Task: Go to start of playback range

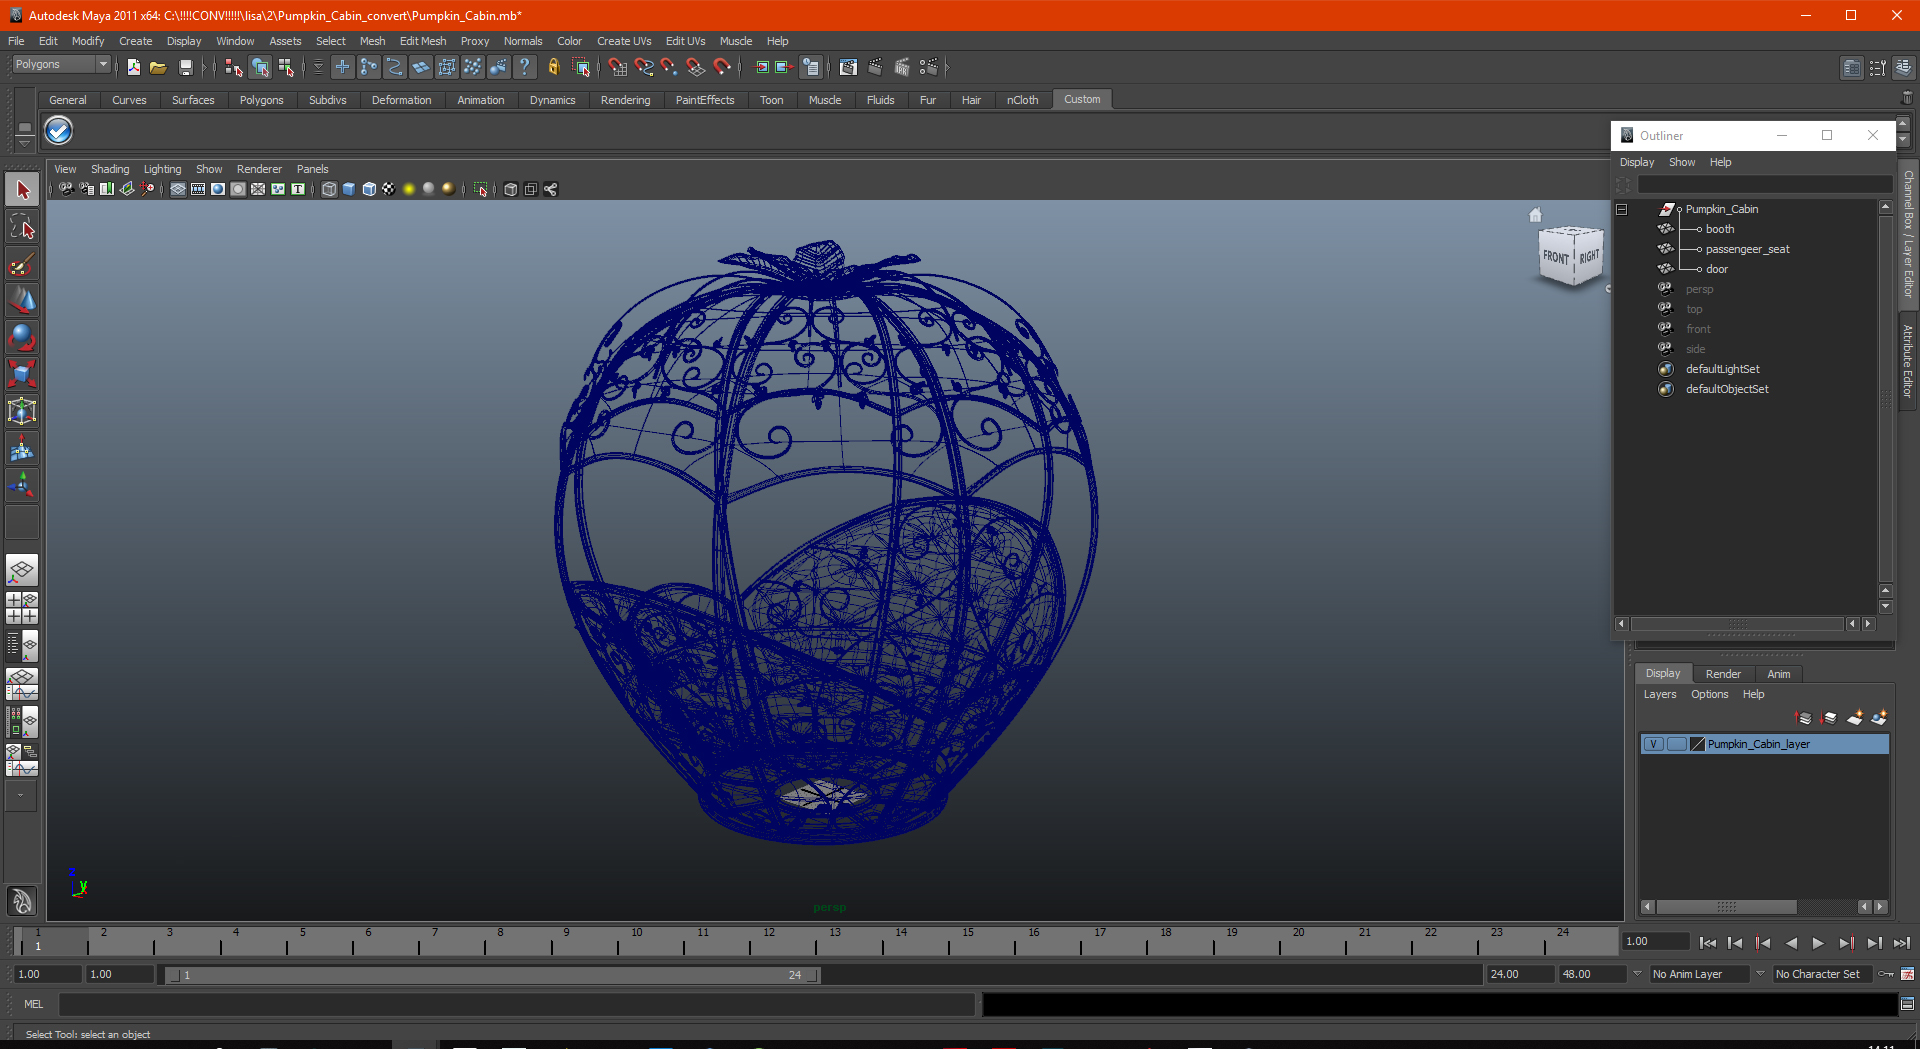Action: pos(1708,943)
